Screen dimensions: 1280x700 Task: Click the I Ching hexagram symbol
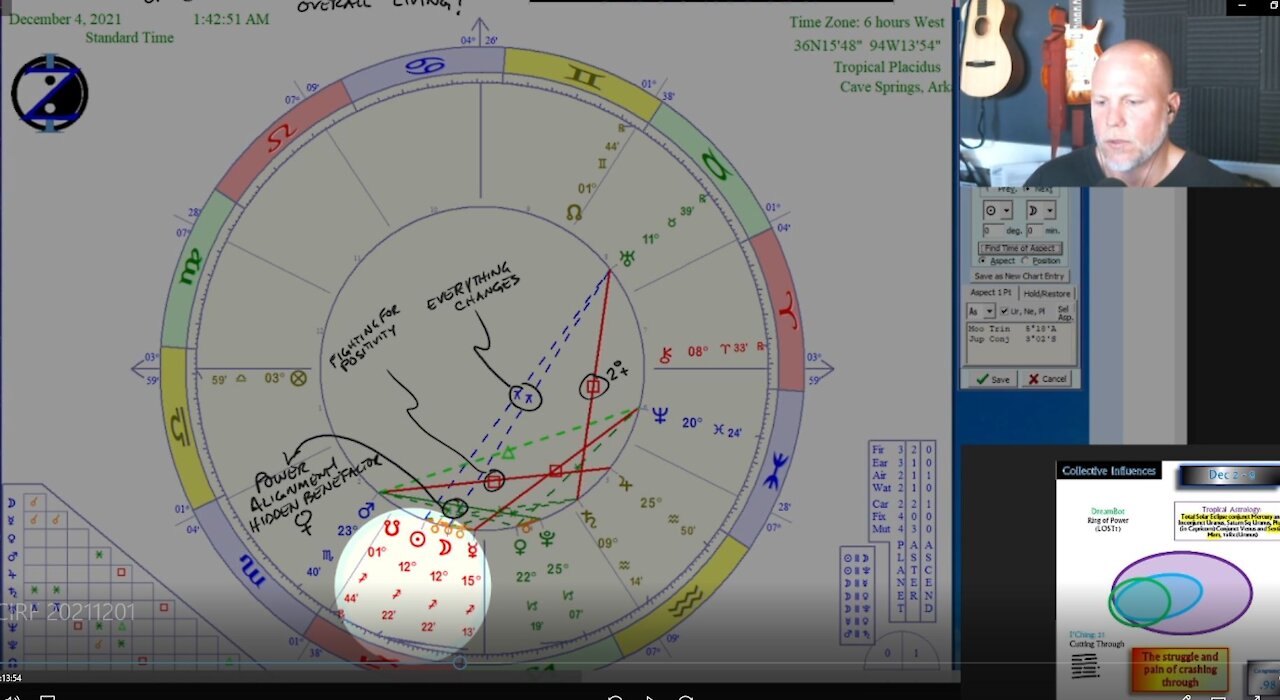(x=1084, y=666)
